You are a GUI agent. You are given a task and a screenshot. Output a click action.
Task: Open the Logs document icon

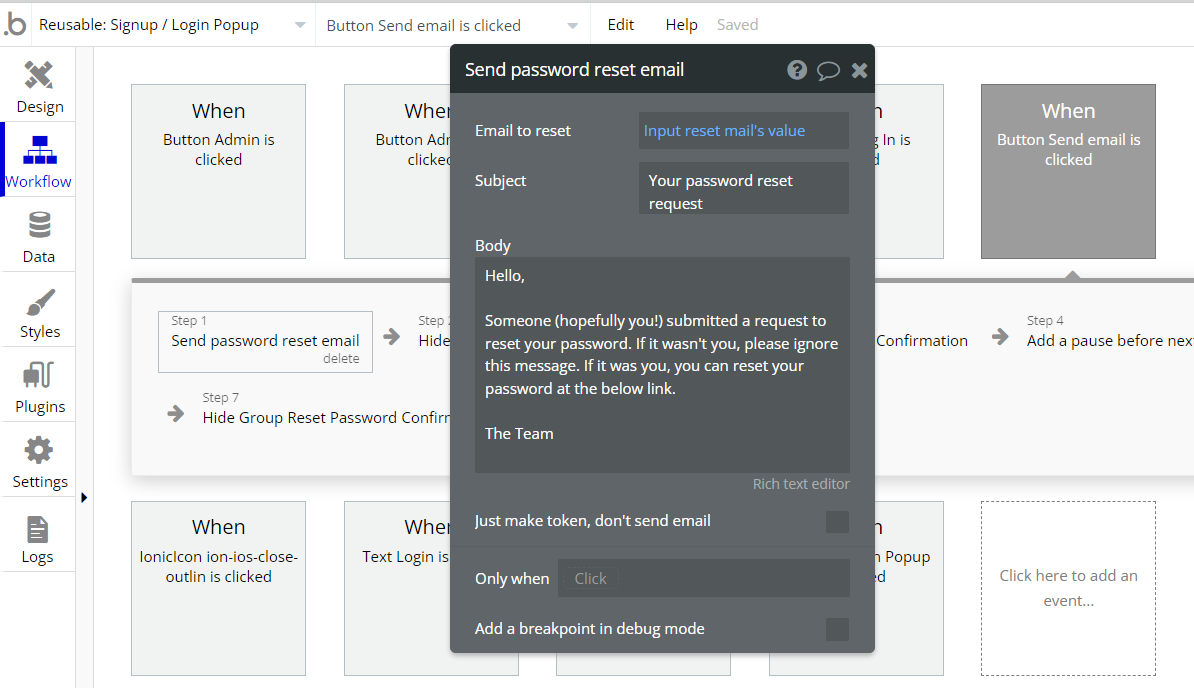38,529
